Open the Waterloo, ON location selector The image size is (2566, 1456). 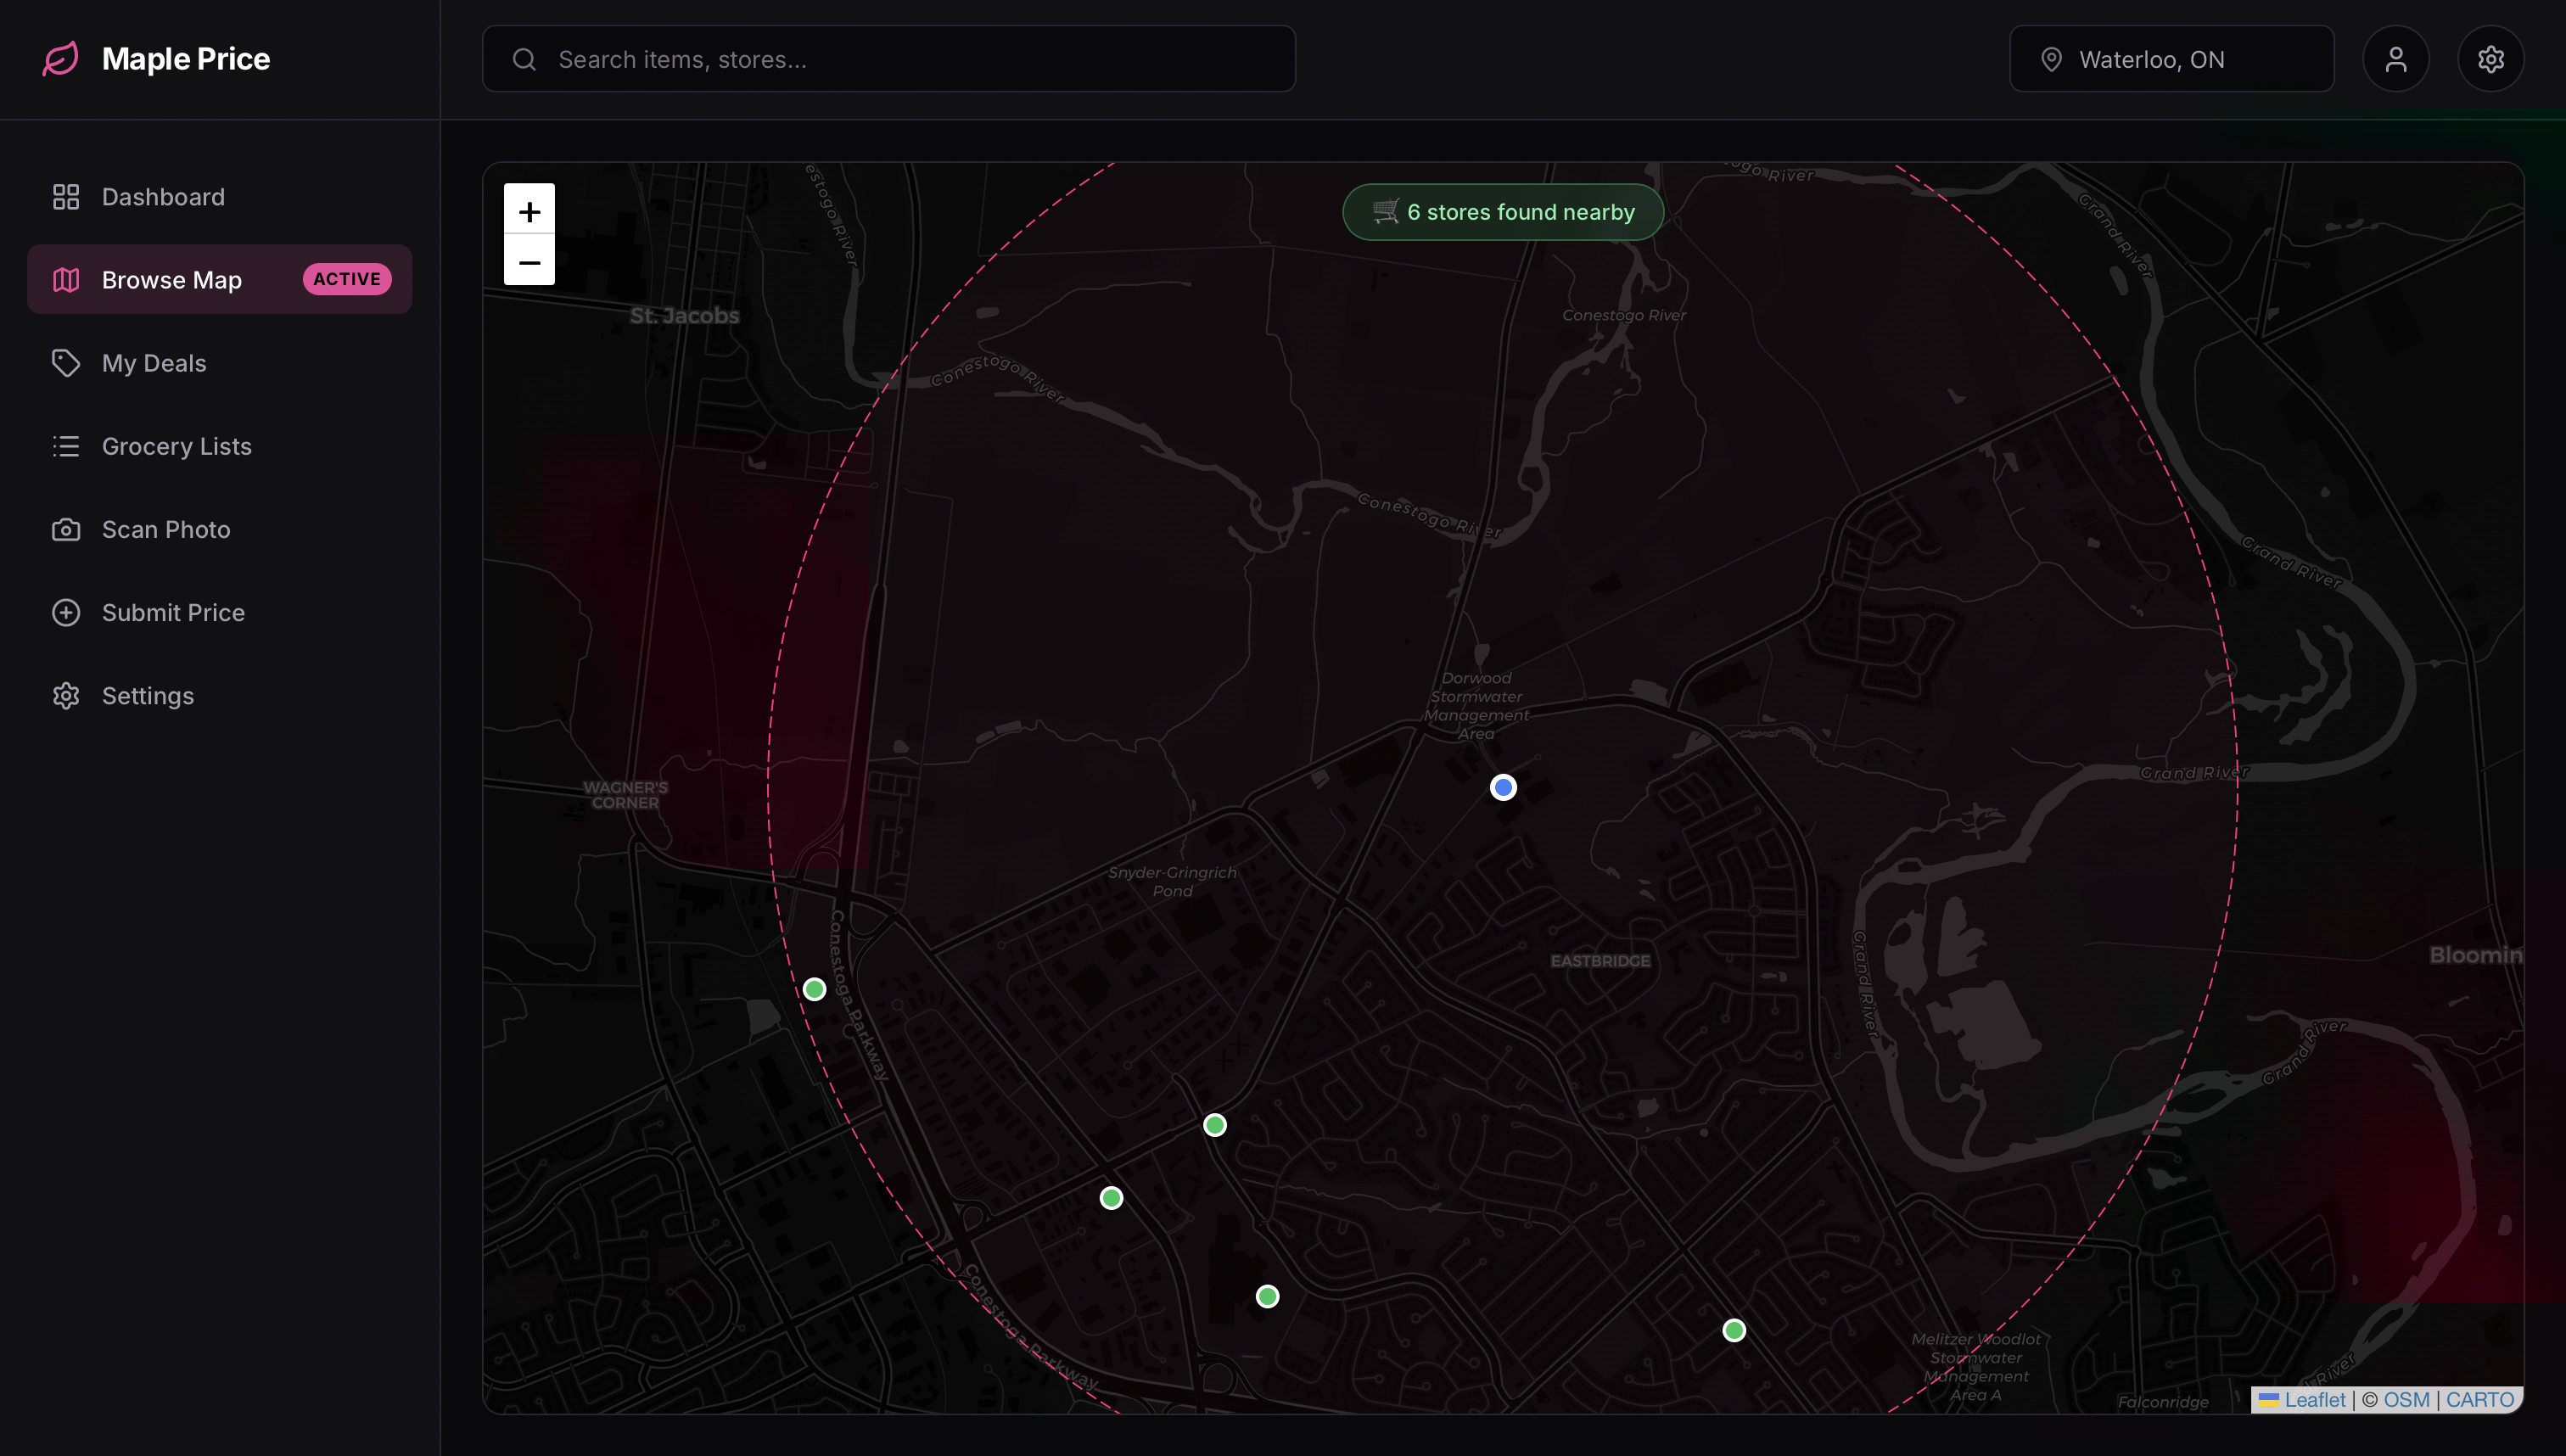tap(2171, 59)
